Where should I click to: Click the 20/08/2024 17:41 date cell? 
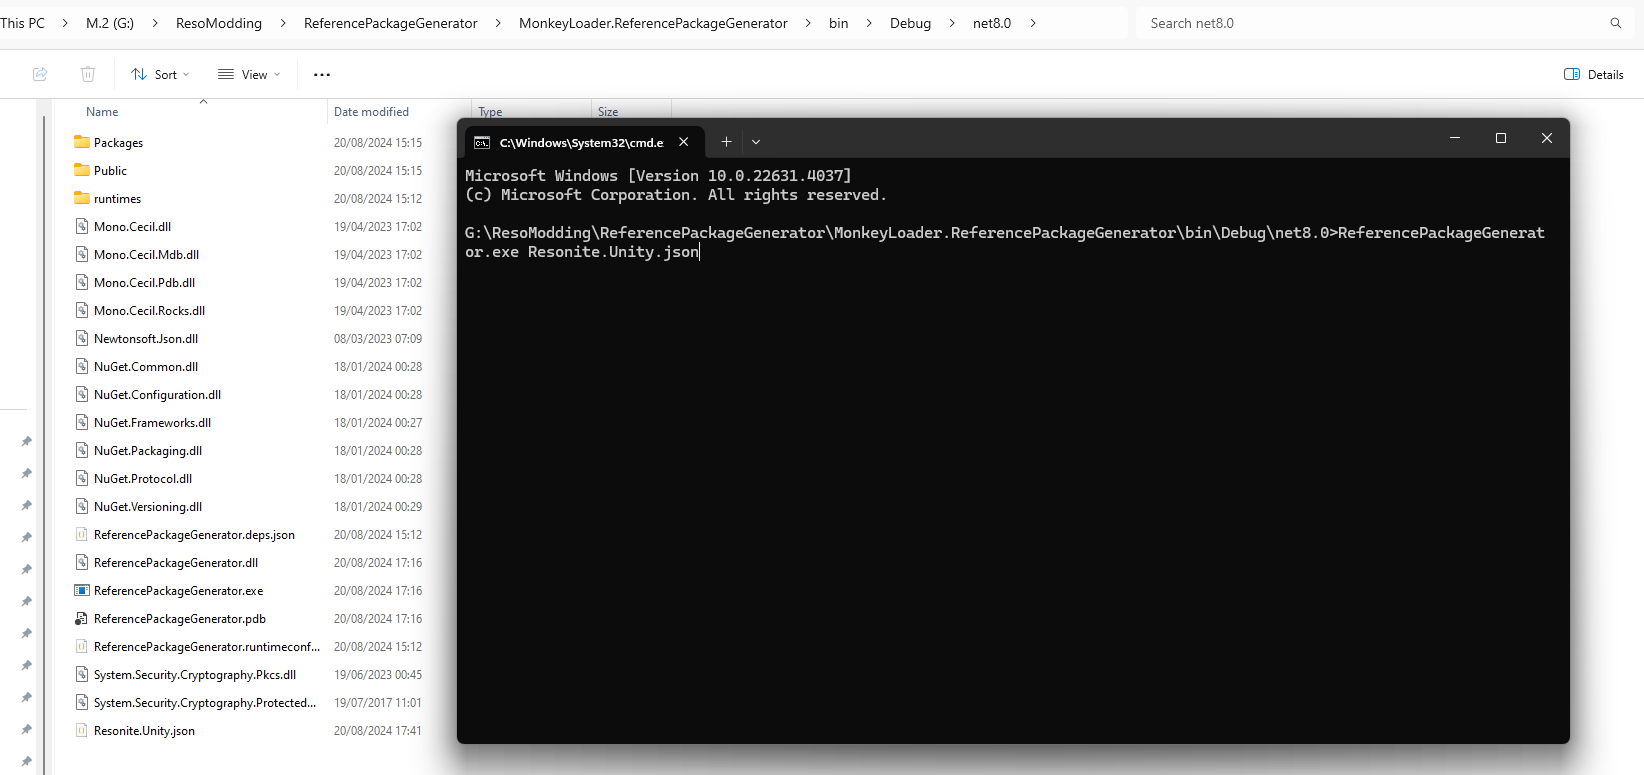pyautogui.click(x=378, y=731)
